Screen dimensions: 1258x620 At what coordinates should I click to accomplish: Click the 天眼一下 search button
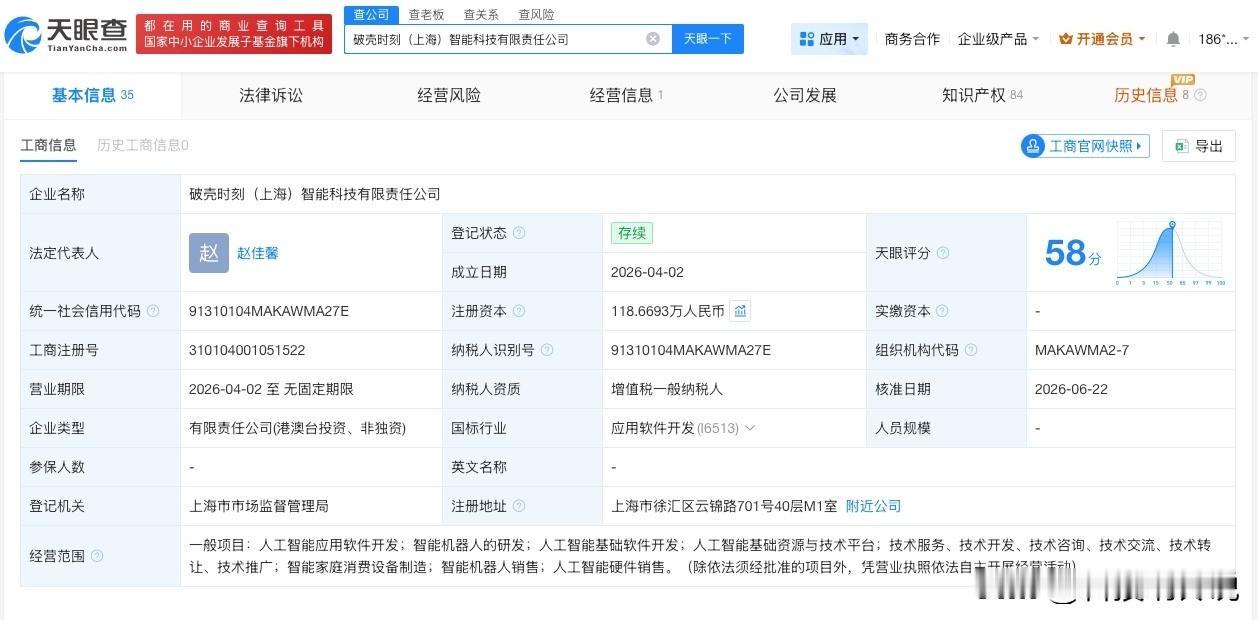[x=708, y=39]
